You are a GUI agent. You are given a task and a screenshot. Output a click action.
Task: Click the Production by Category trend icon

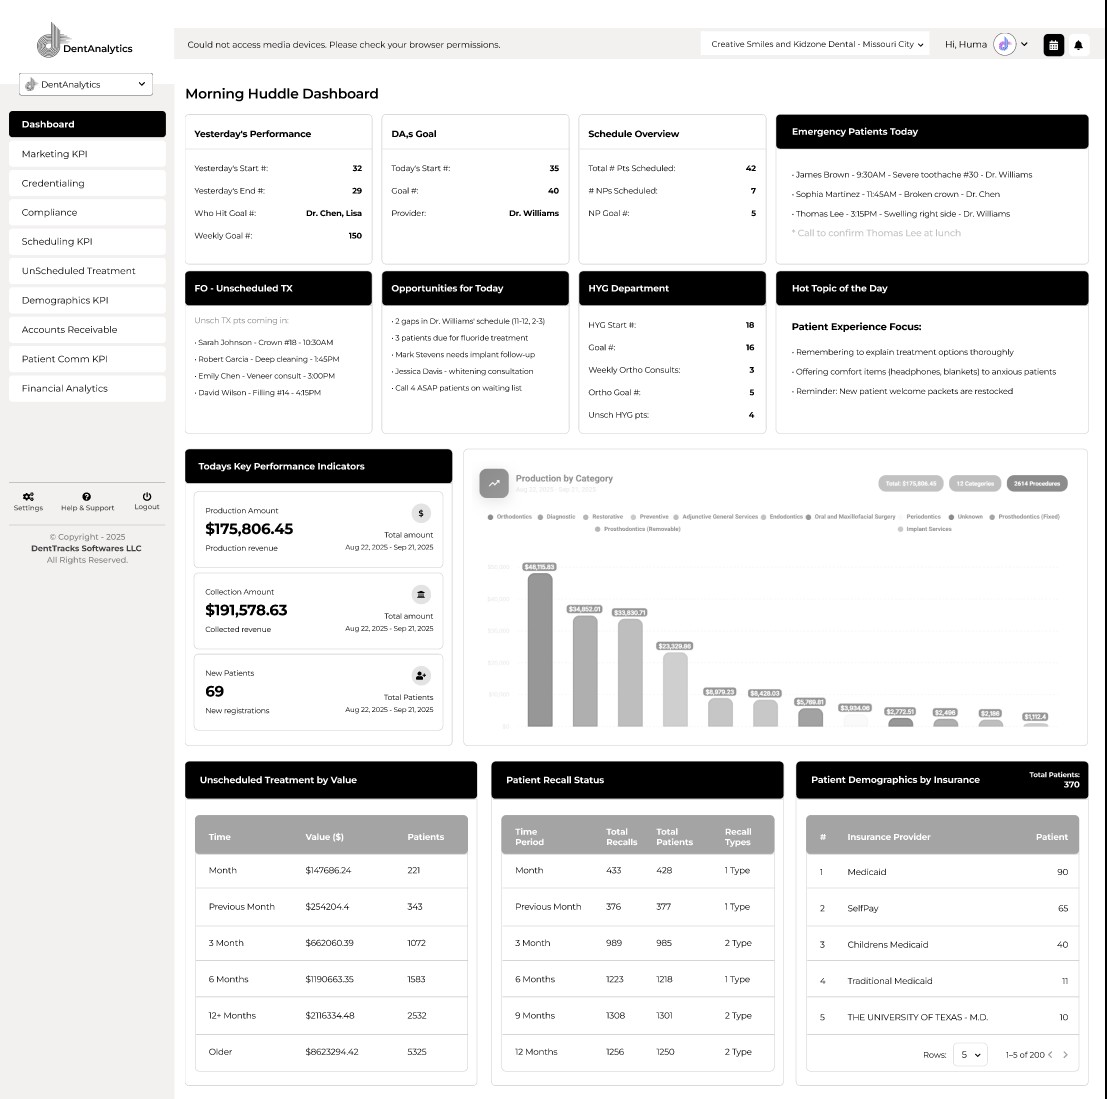493,483
